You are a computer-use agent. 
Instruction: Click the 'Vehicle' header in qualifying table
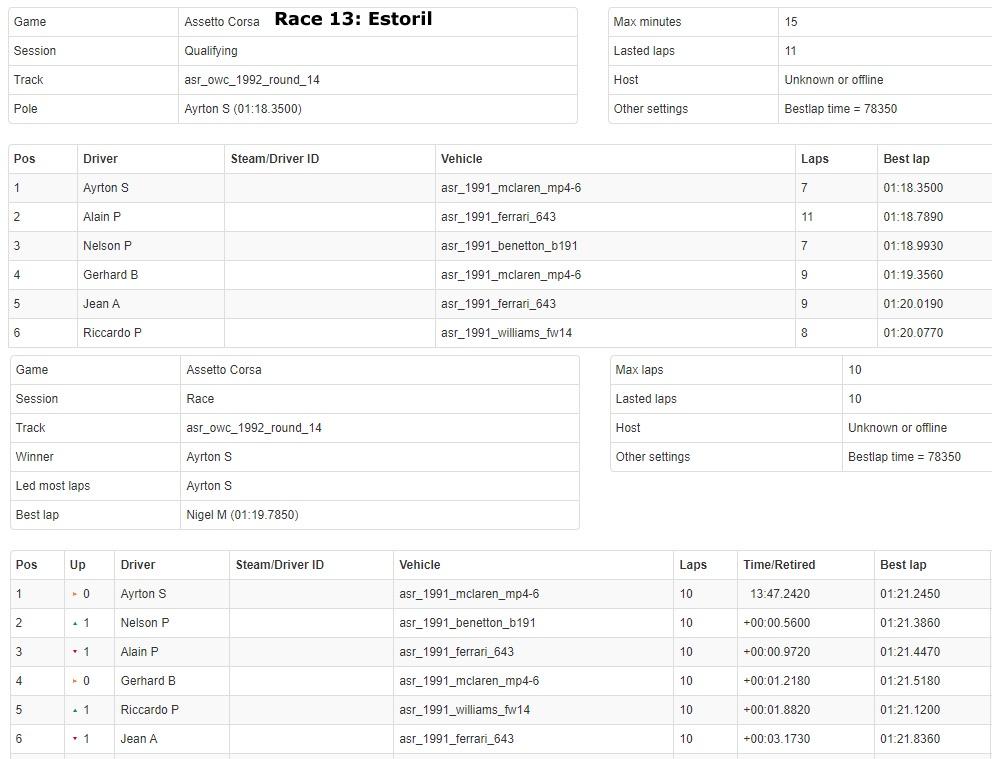(461, 159)
